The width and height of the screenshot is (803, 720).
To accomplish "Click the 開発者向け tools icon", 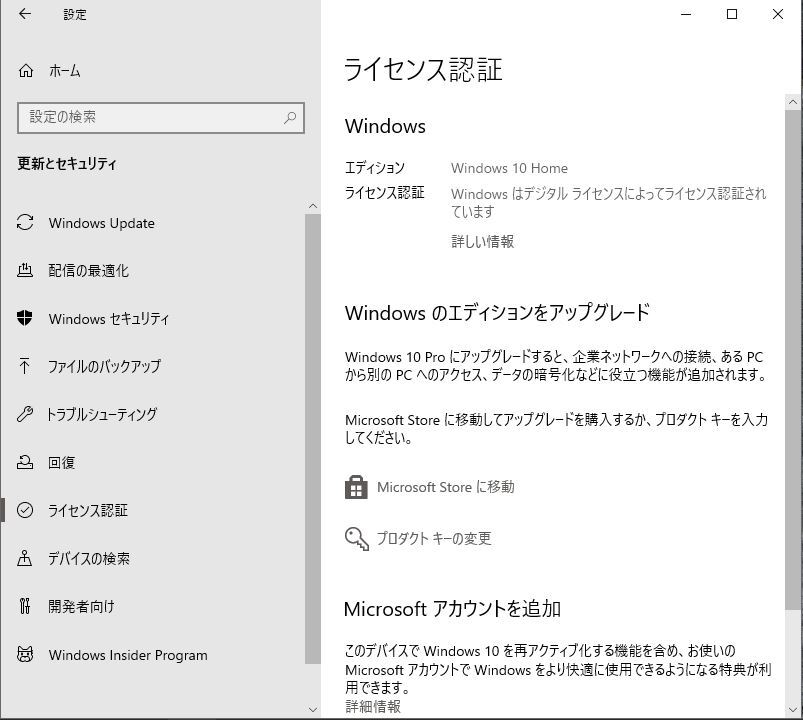I will coord(25,606).
